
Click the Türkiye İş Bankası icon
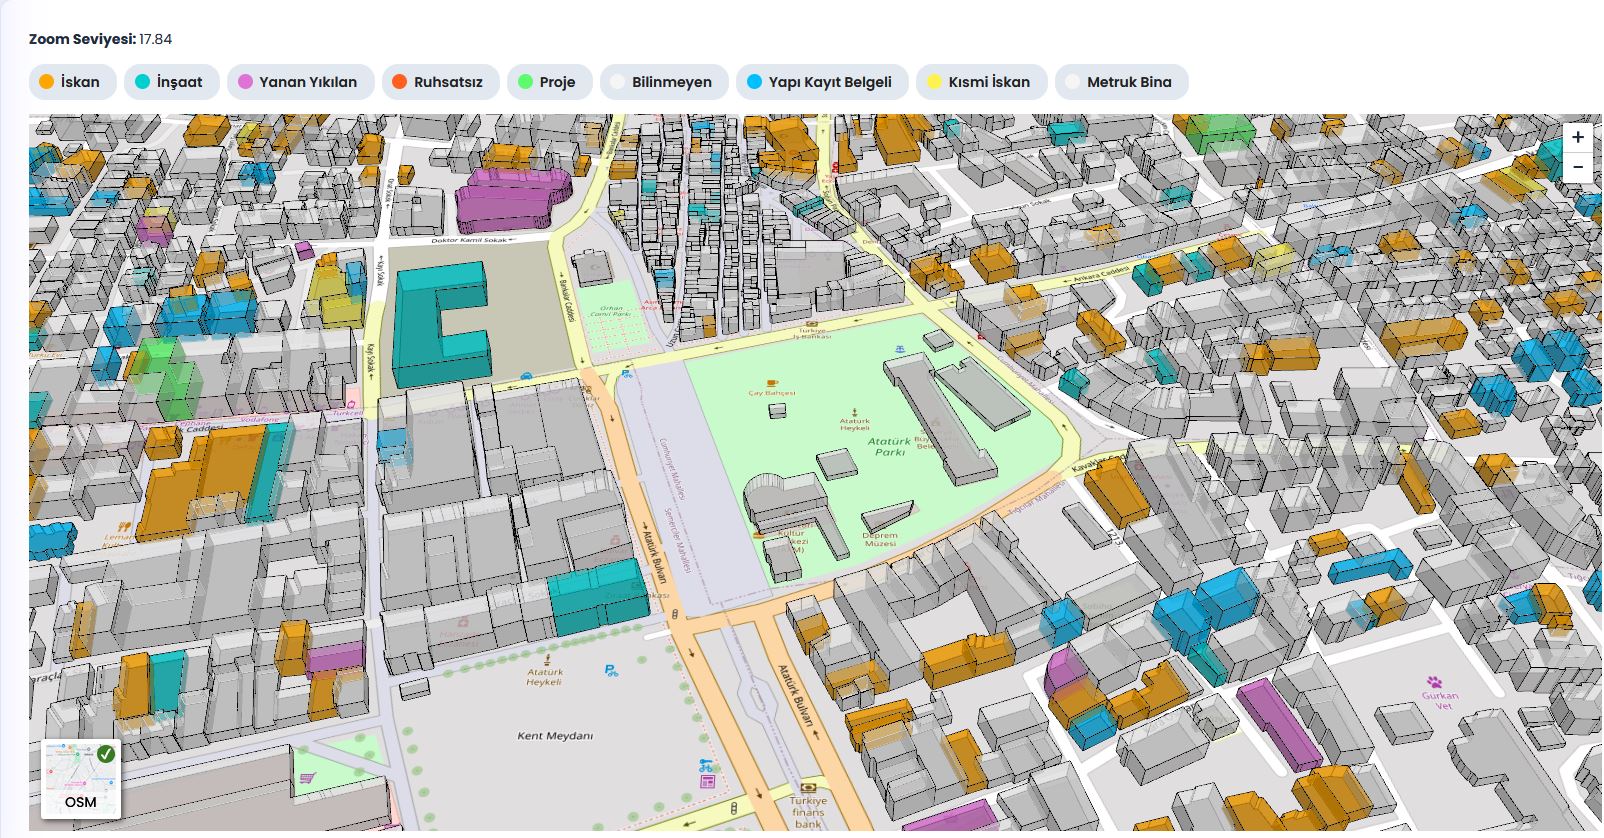(x=811, y=324)
